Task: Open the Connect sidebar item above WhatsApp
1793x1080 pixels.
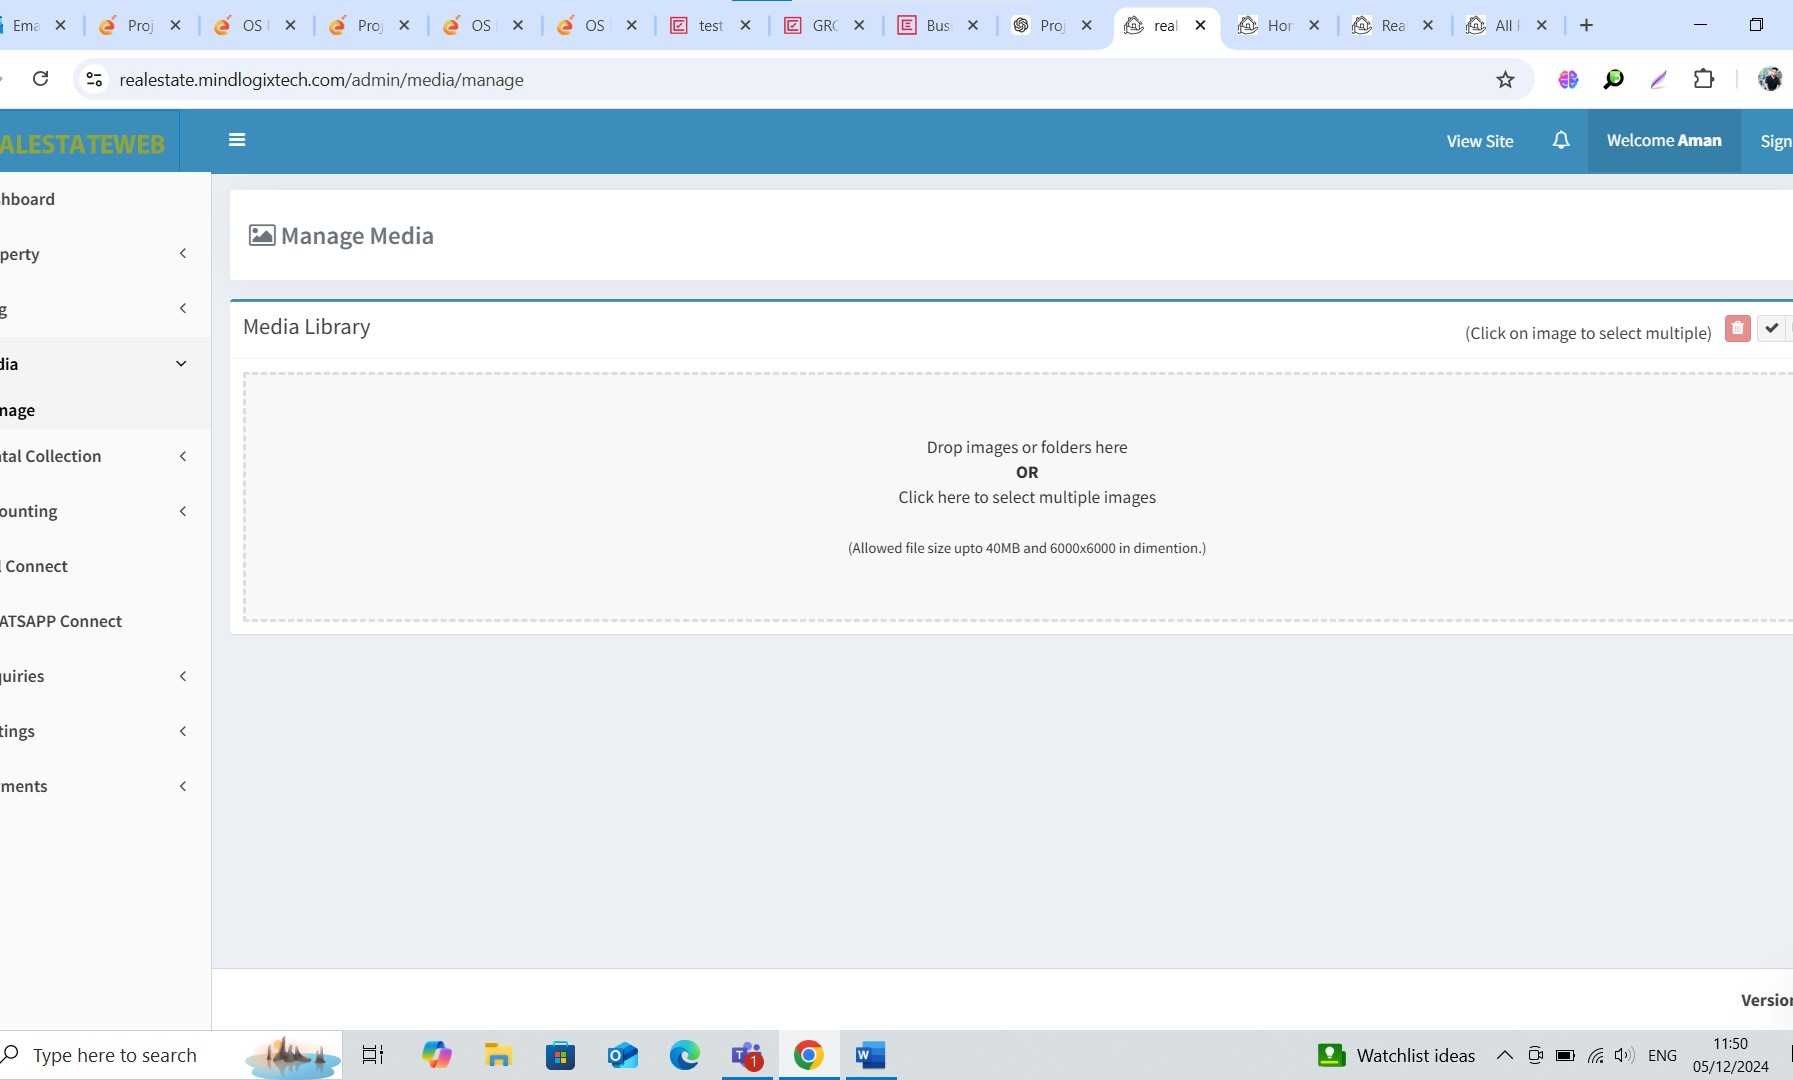Action: pyautogui.click(x=105, y=566)
